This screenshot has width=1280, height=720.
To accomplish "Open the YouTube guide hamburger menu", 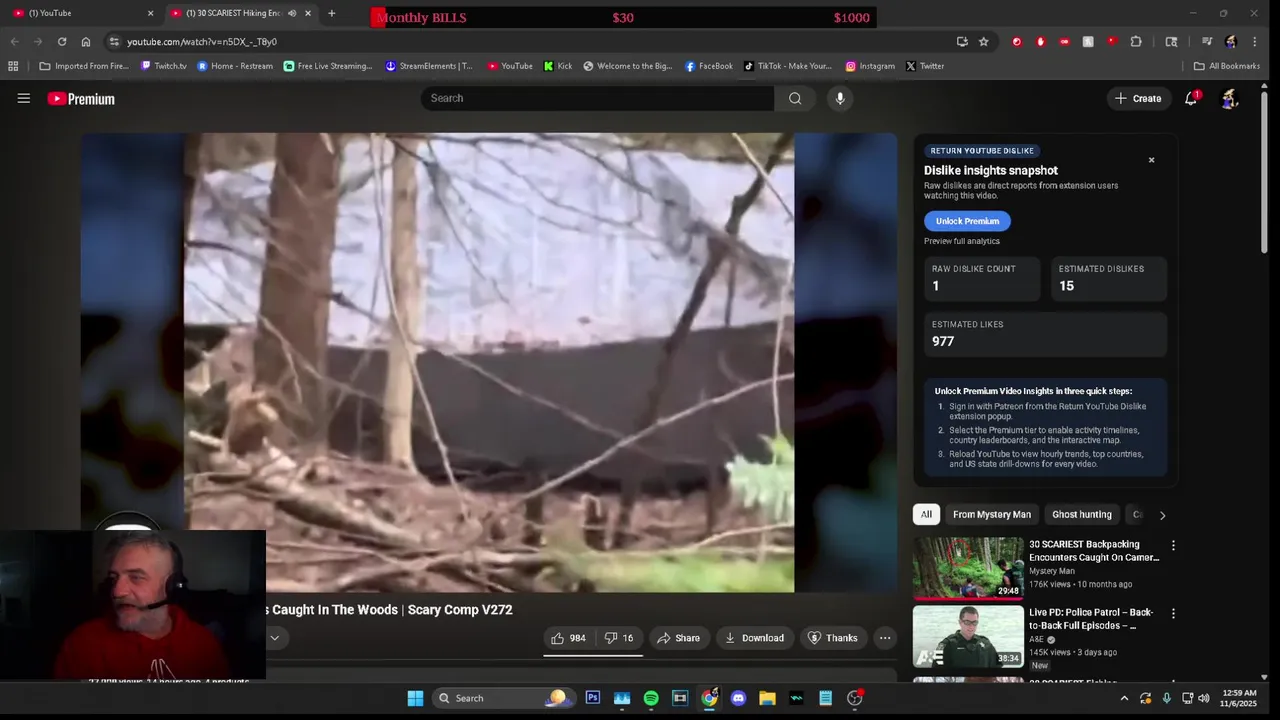I will point(24,98).
